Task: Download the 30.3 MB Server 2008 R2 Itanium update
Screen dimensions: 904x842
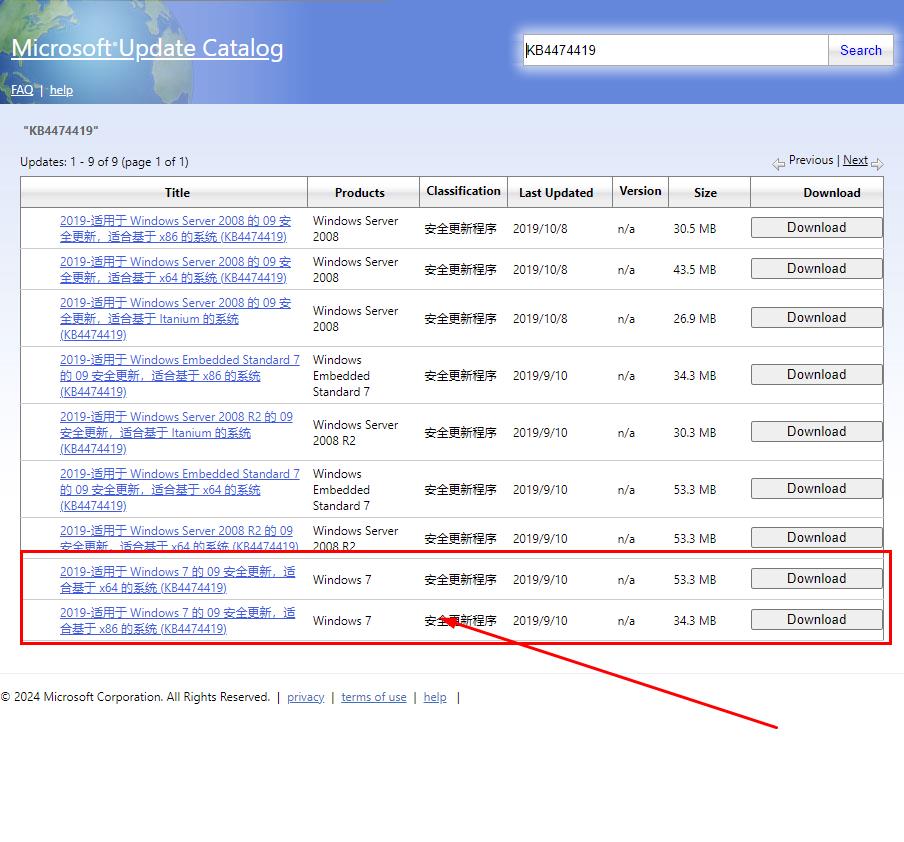Action: [816, 432]
